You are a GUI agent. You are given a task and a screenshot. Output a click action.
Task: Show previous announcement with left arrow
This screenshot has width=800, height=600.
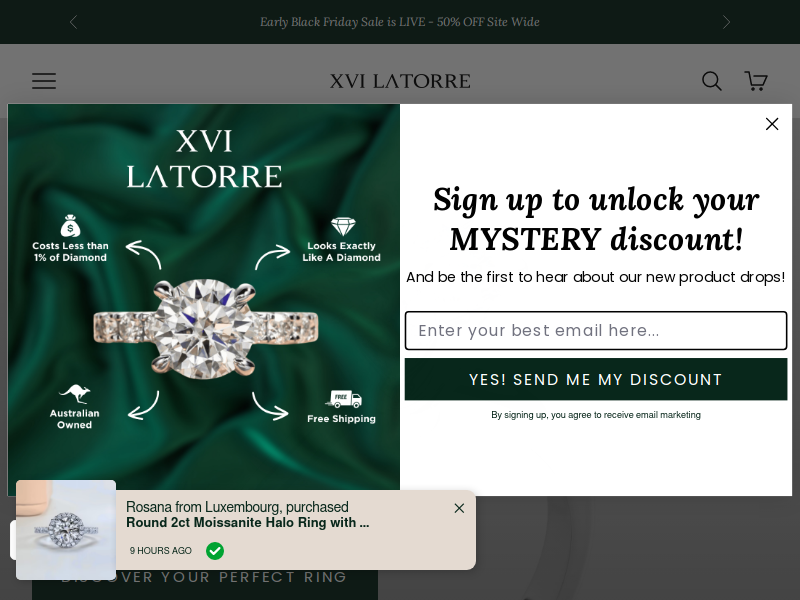point(73,22)
